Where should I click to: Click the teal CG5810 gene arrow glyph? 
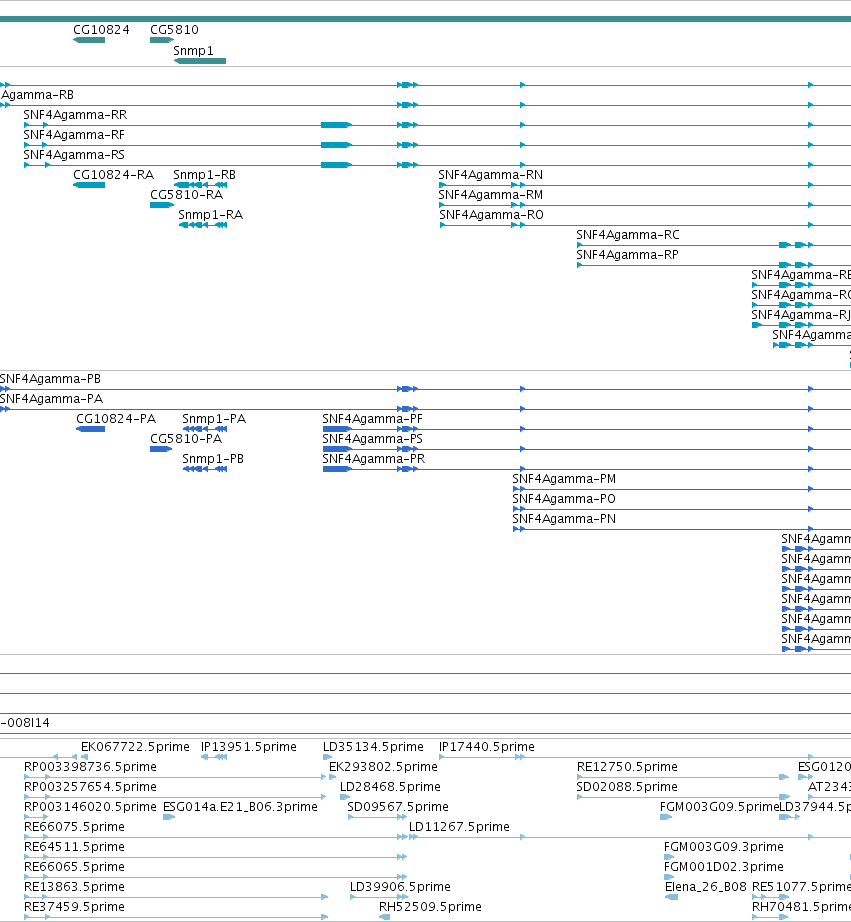[x=162, y=40]
